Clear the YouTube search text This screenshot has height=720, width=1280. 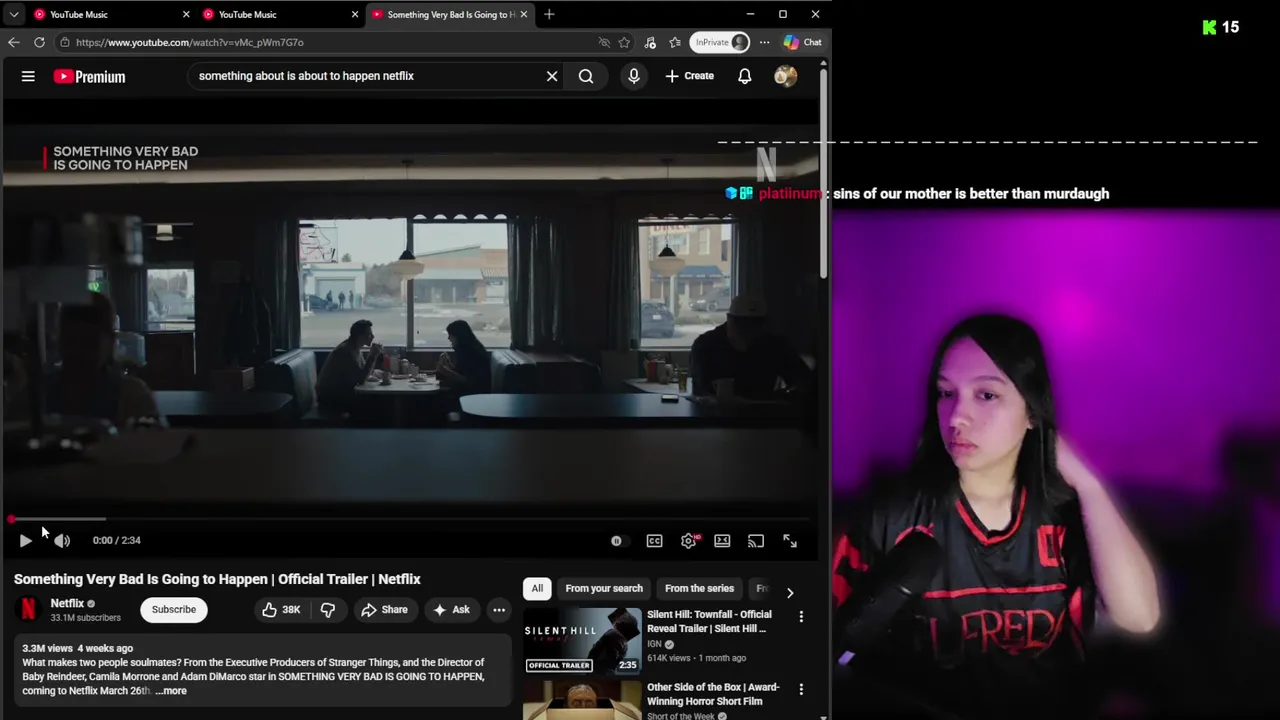(552, 76)
